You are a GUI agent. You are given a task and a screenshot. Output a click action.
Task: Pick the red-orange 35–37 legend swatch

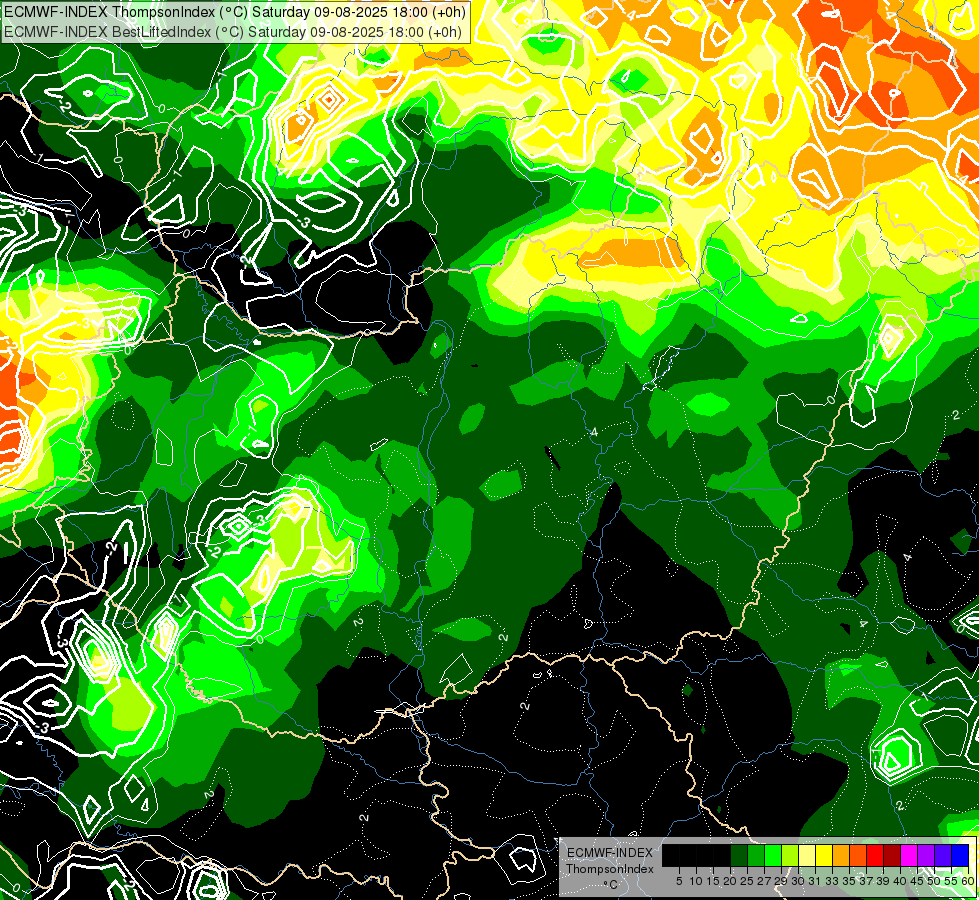click(858, 855)
